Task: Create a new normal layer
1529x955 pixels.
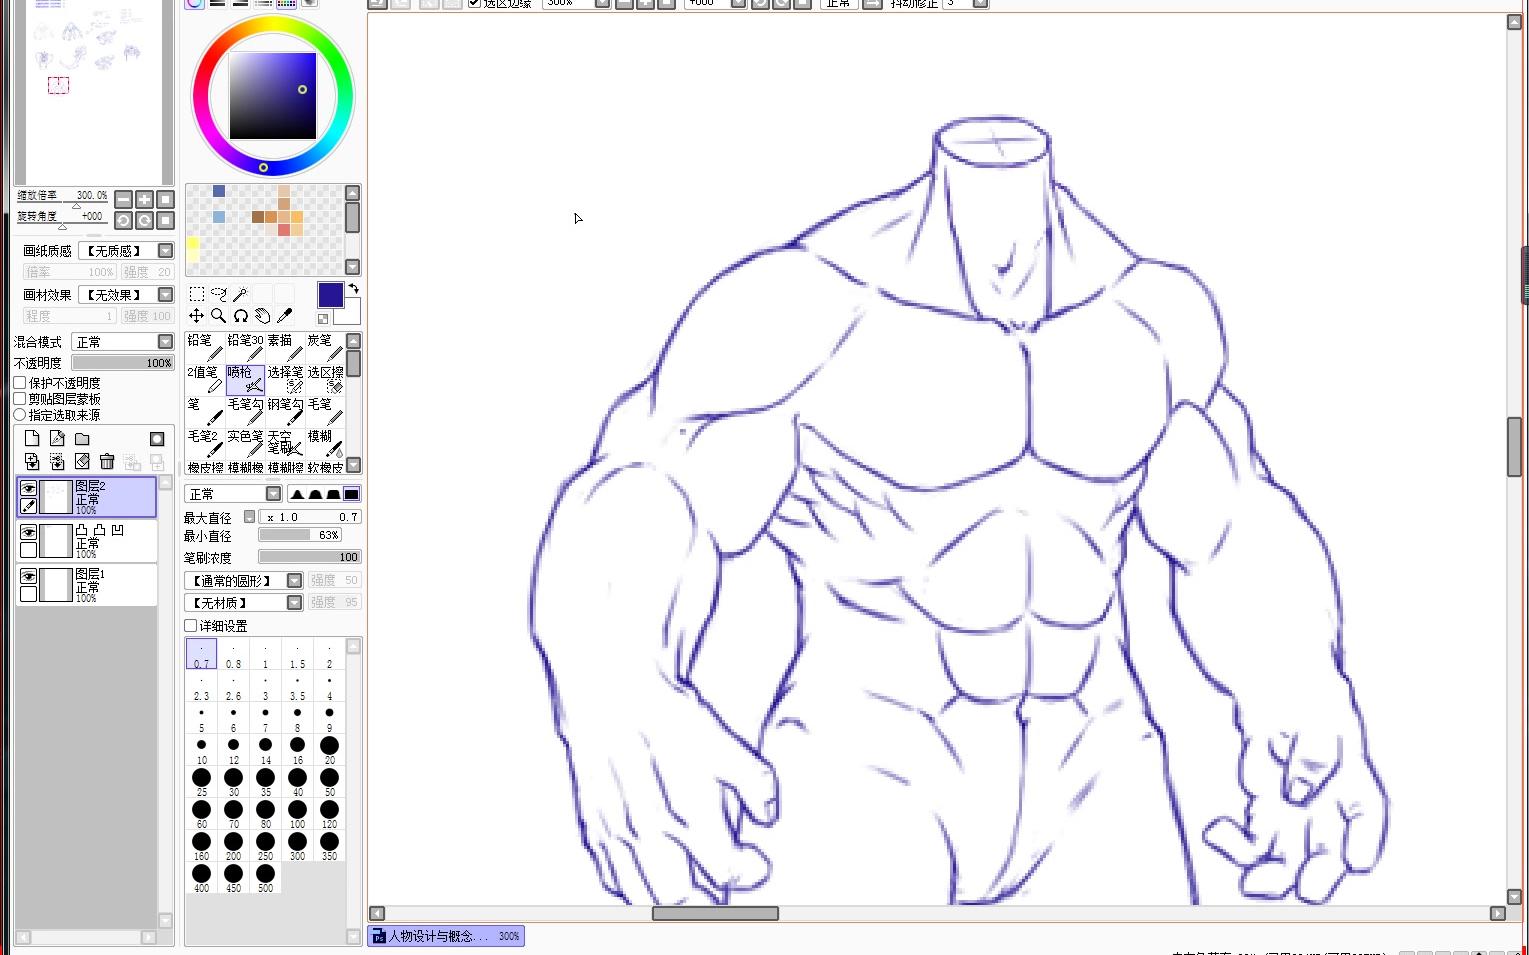Action: coord(32,439)
